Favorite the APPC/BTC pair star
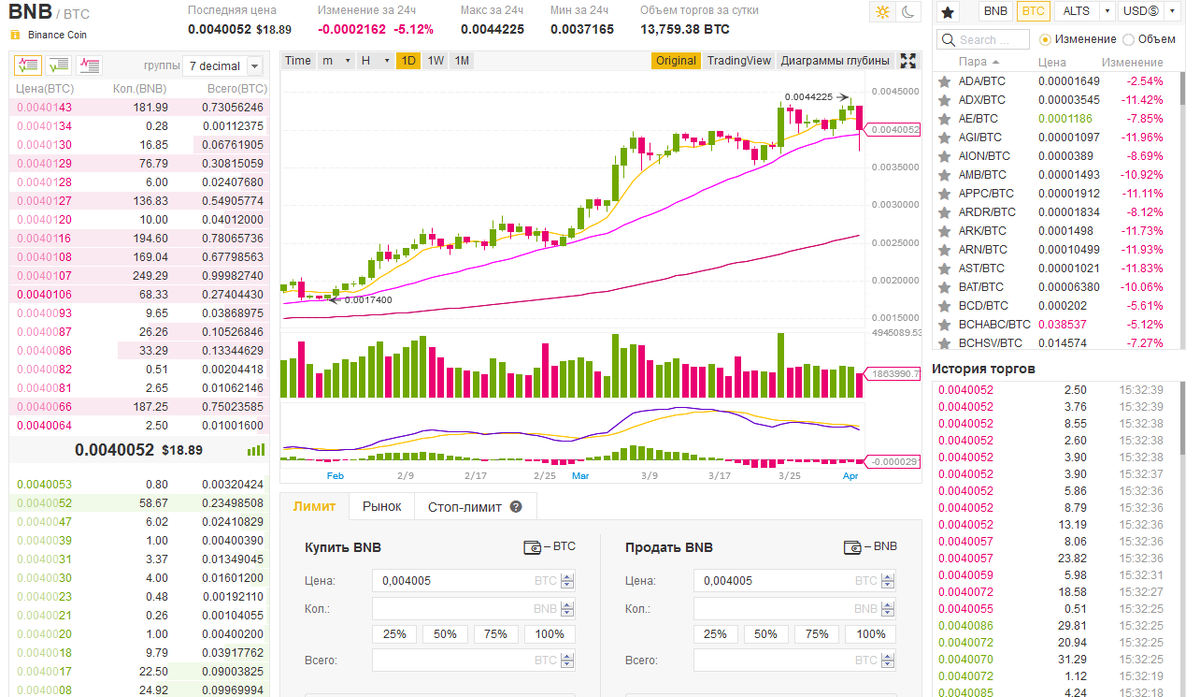The height and width of the screenshot is (697, 1200). [x=943, y=193]
